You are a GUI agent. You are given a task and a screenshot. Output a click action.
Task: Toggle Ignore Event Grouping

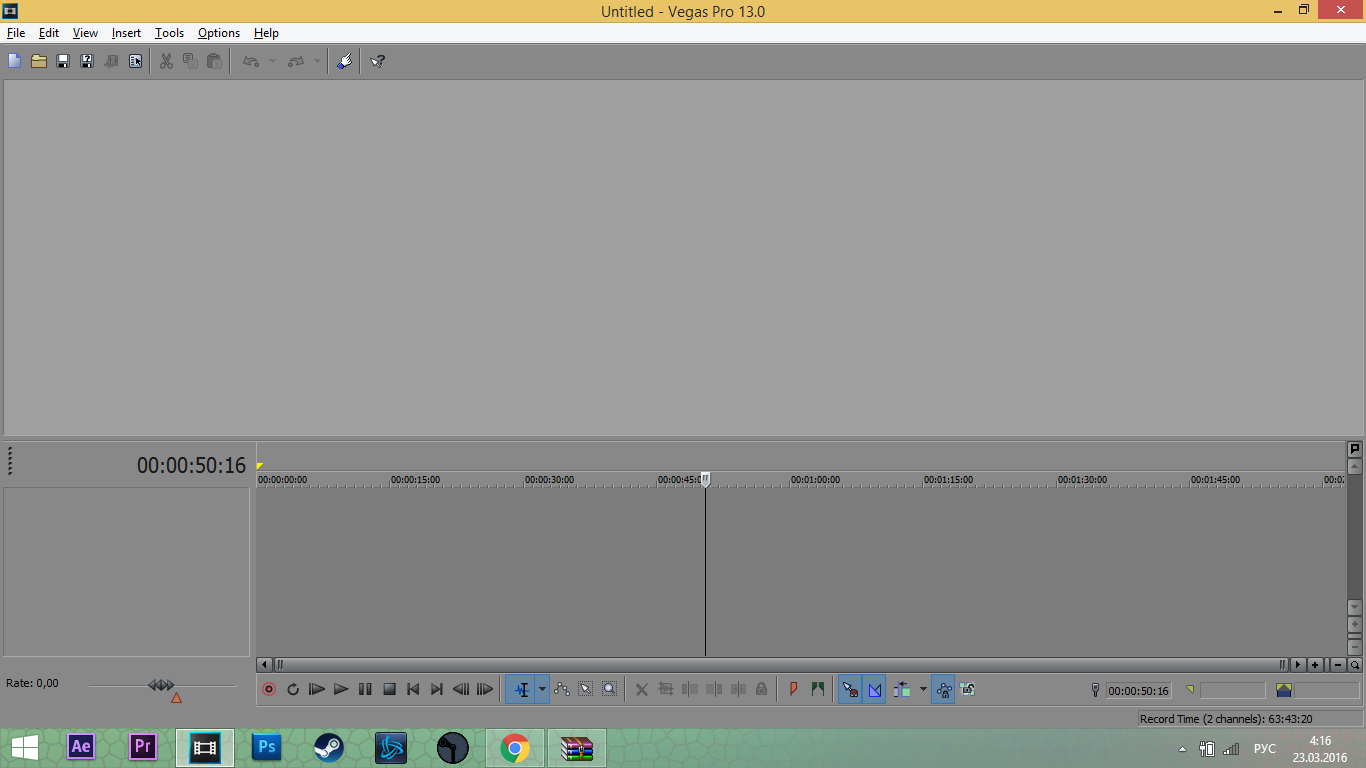(x=968, y=689)
